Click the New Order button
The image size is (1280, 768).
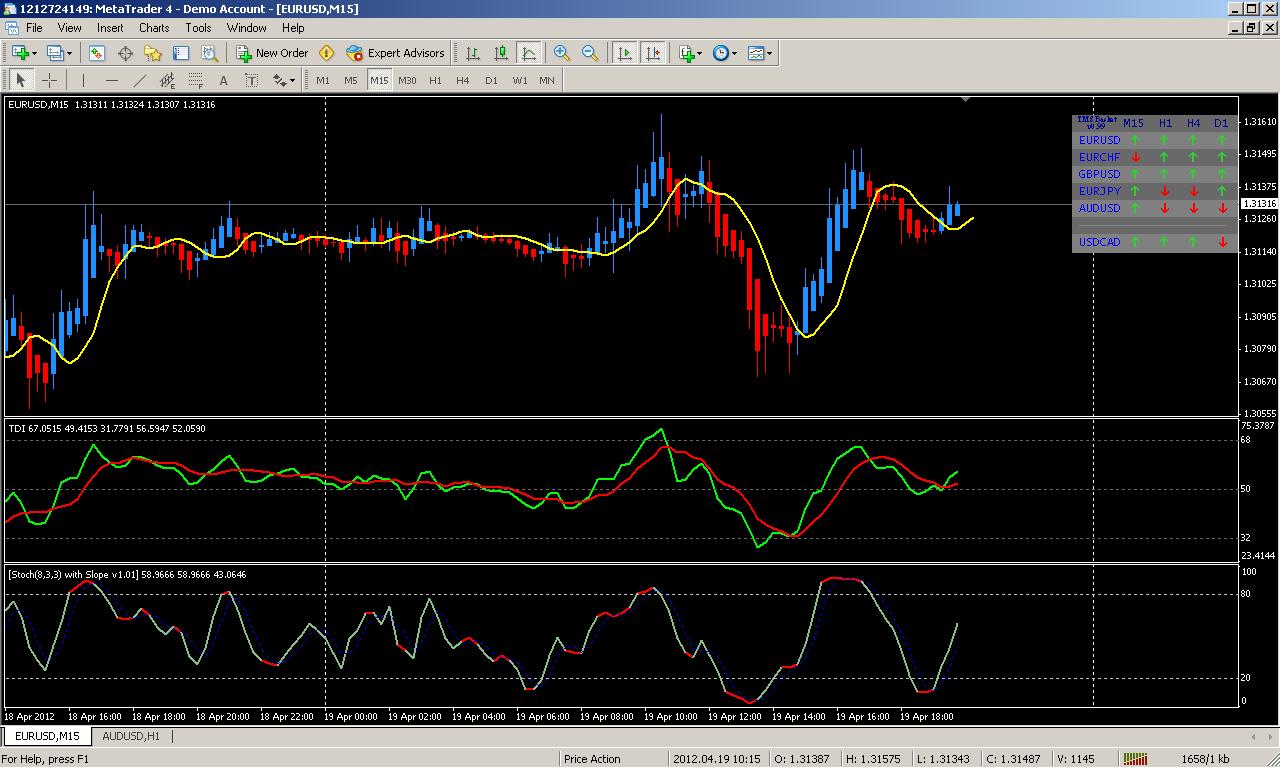272,53
